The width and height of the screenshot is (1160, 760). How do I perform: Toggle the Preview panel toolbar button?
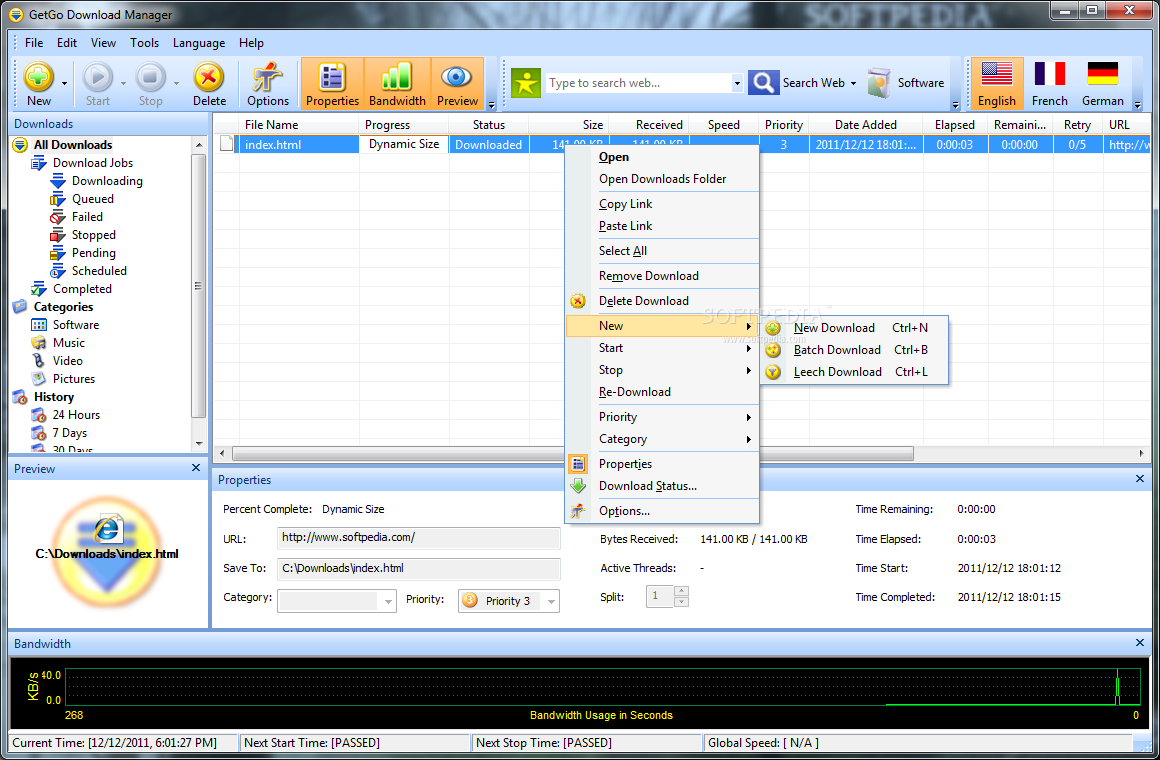click(x=457, y=84)
